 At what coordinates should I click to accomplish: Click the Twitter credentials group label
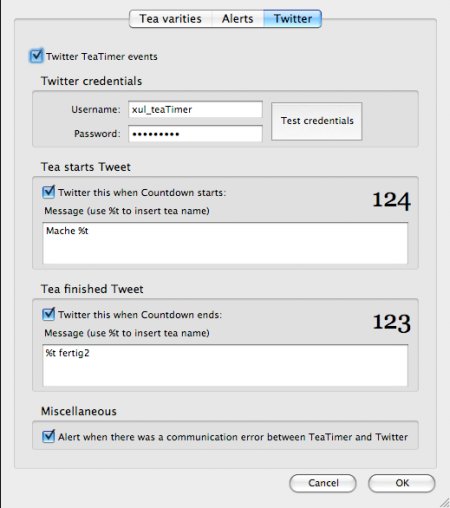91,81
